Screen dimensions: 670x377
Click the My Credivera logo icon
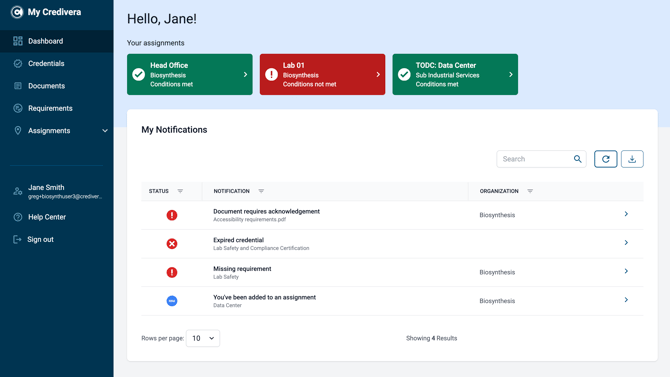17,12
